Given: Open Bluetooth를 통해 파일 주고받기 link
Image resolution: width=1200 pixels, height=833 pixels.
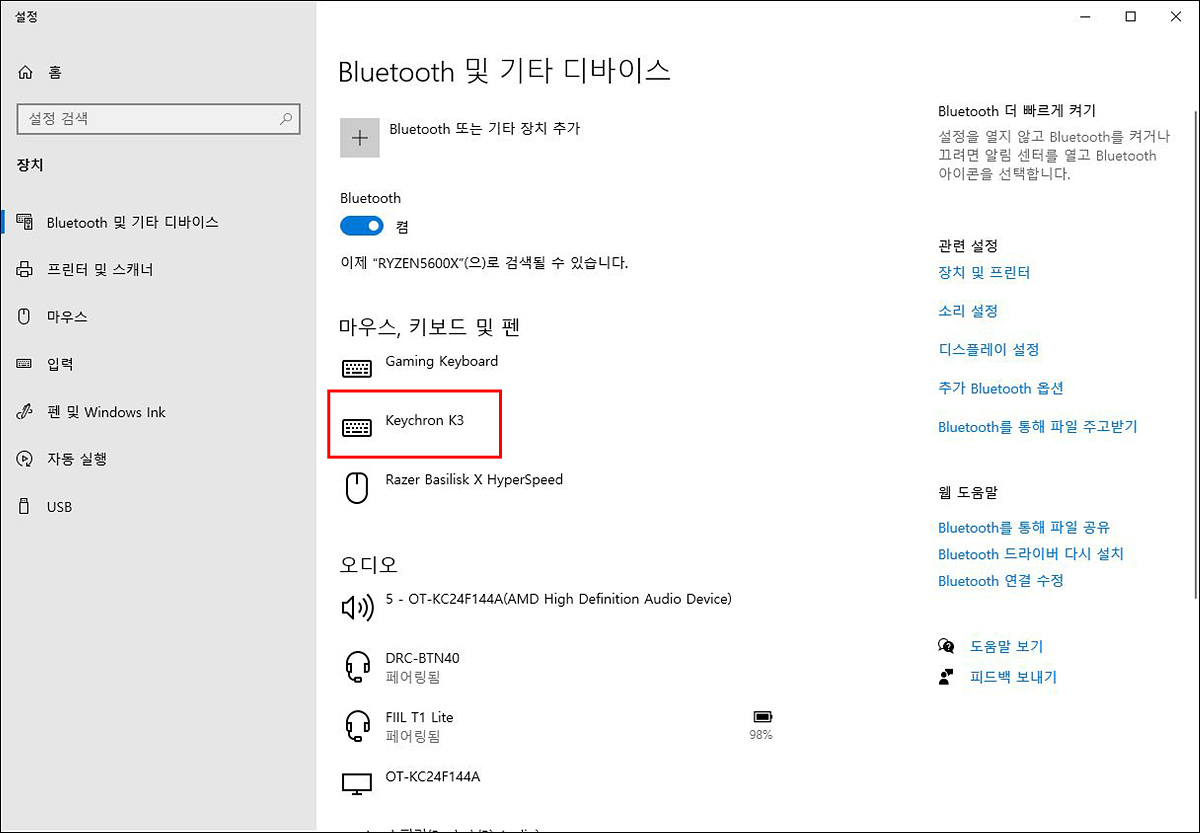Looking at the screenshot, I should pyautogui.click(x=1038, y=426).
